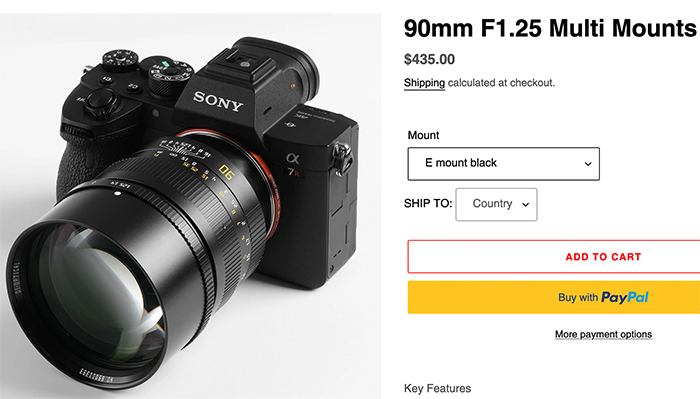
Task: Click the SONY logo on camera photo
Action: (218, 101)
